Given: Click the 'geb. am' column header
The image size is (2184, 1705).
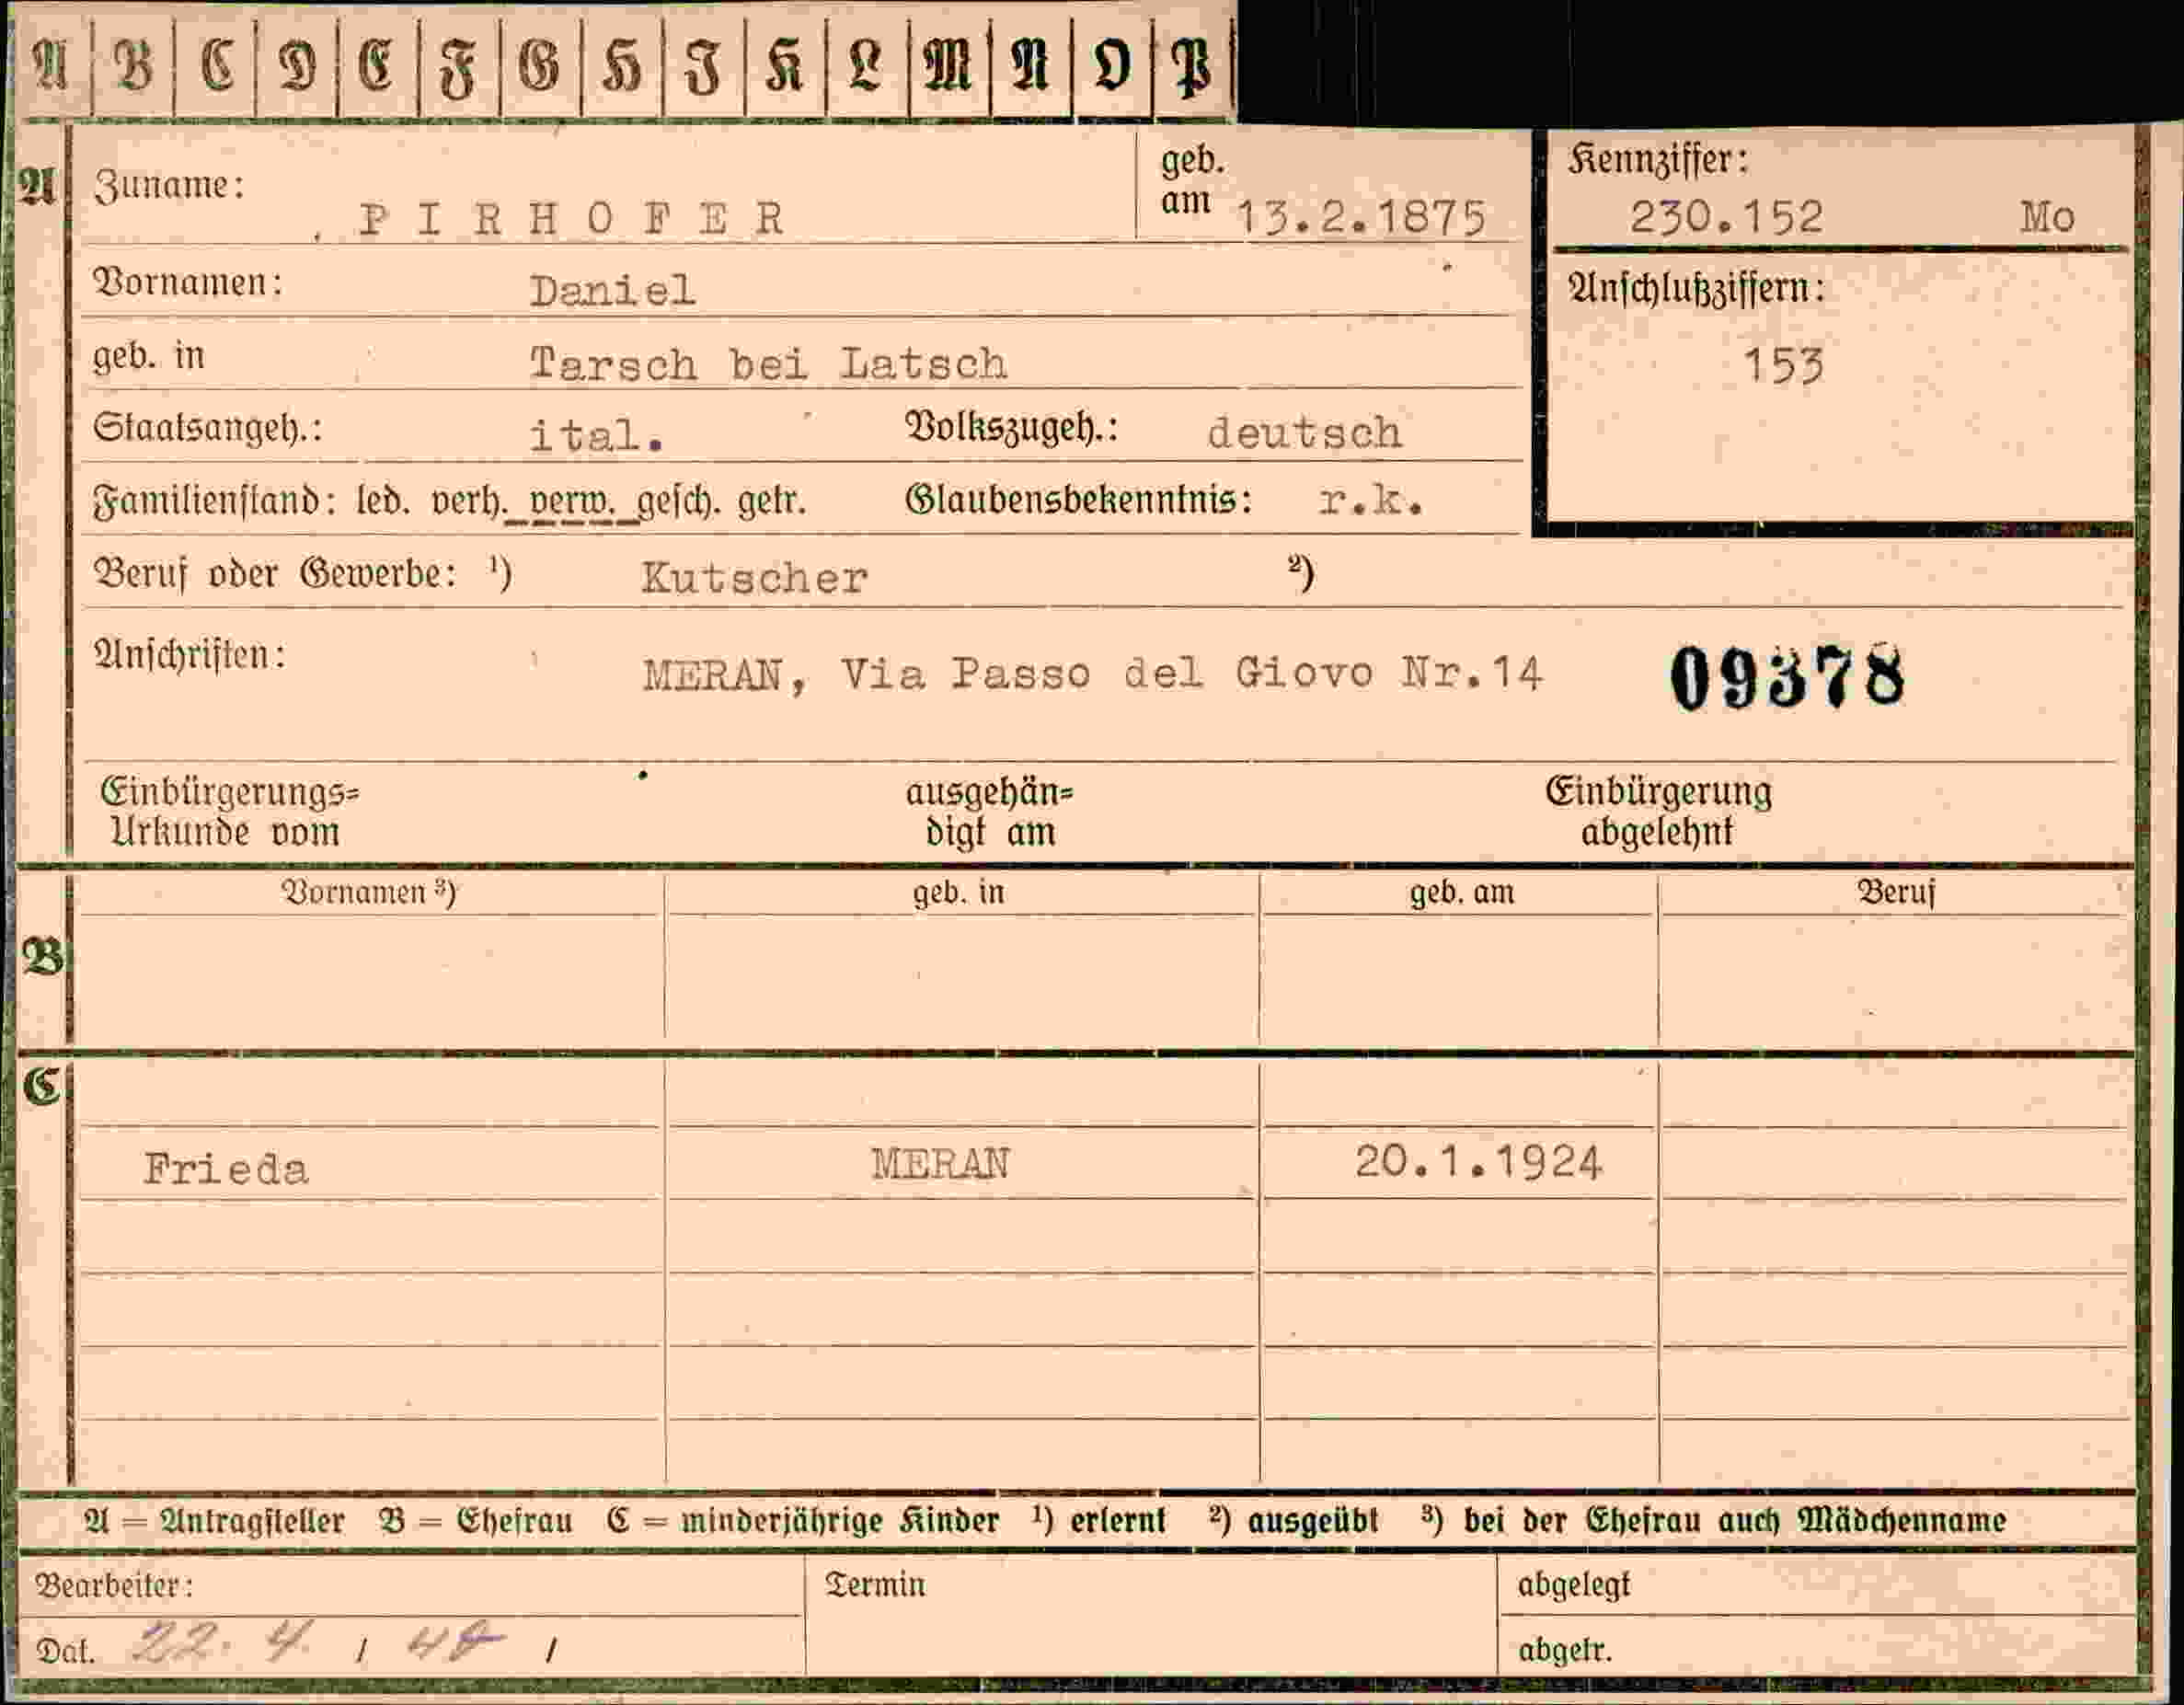Looking at the screenshot, I should (x=1462, y=892).
